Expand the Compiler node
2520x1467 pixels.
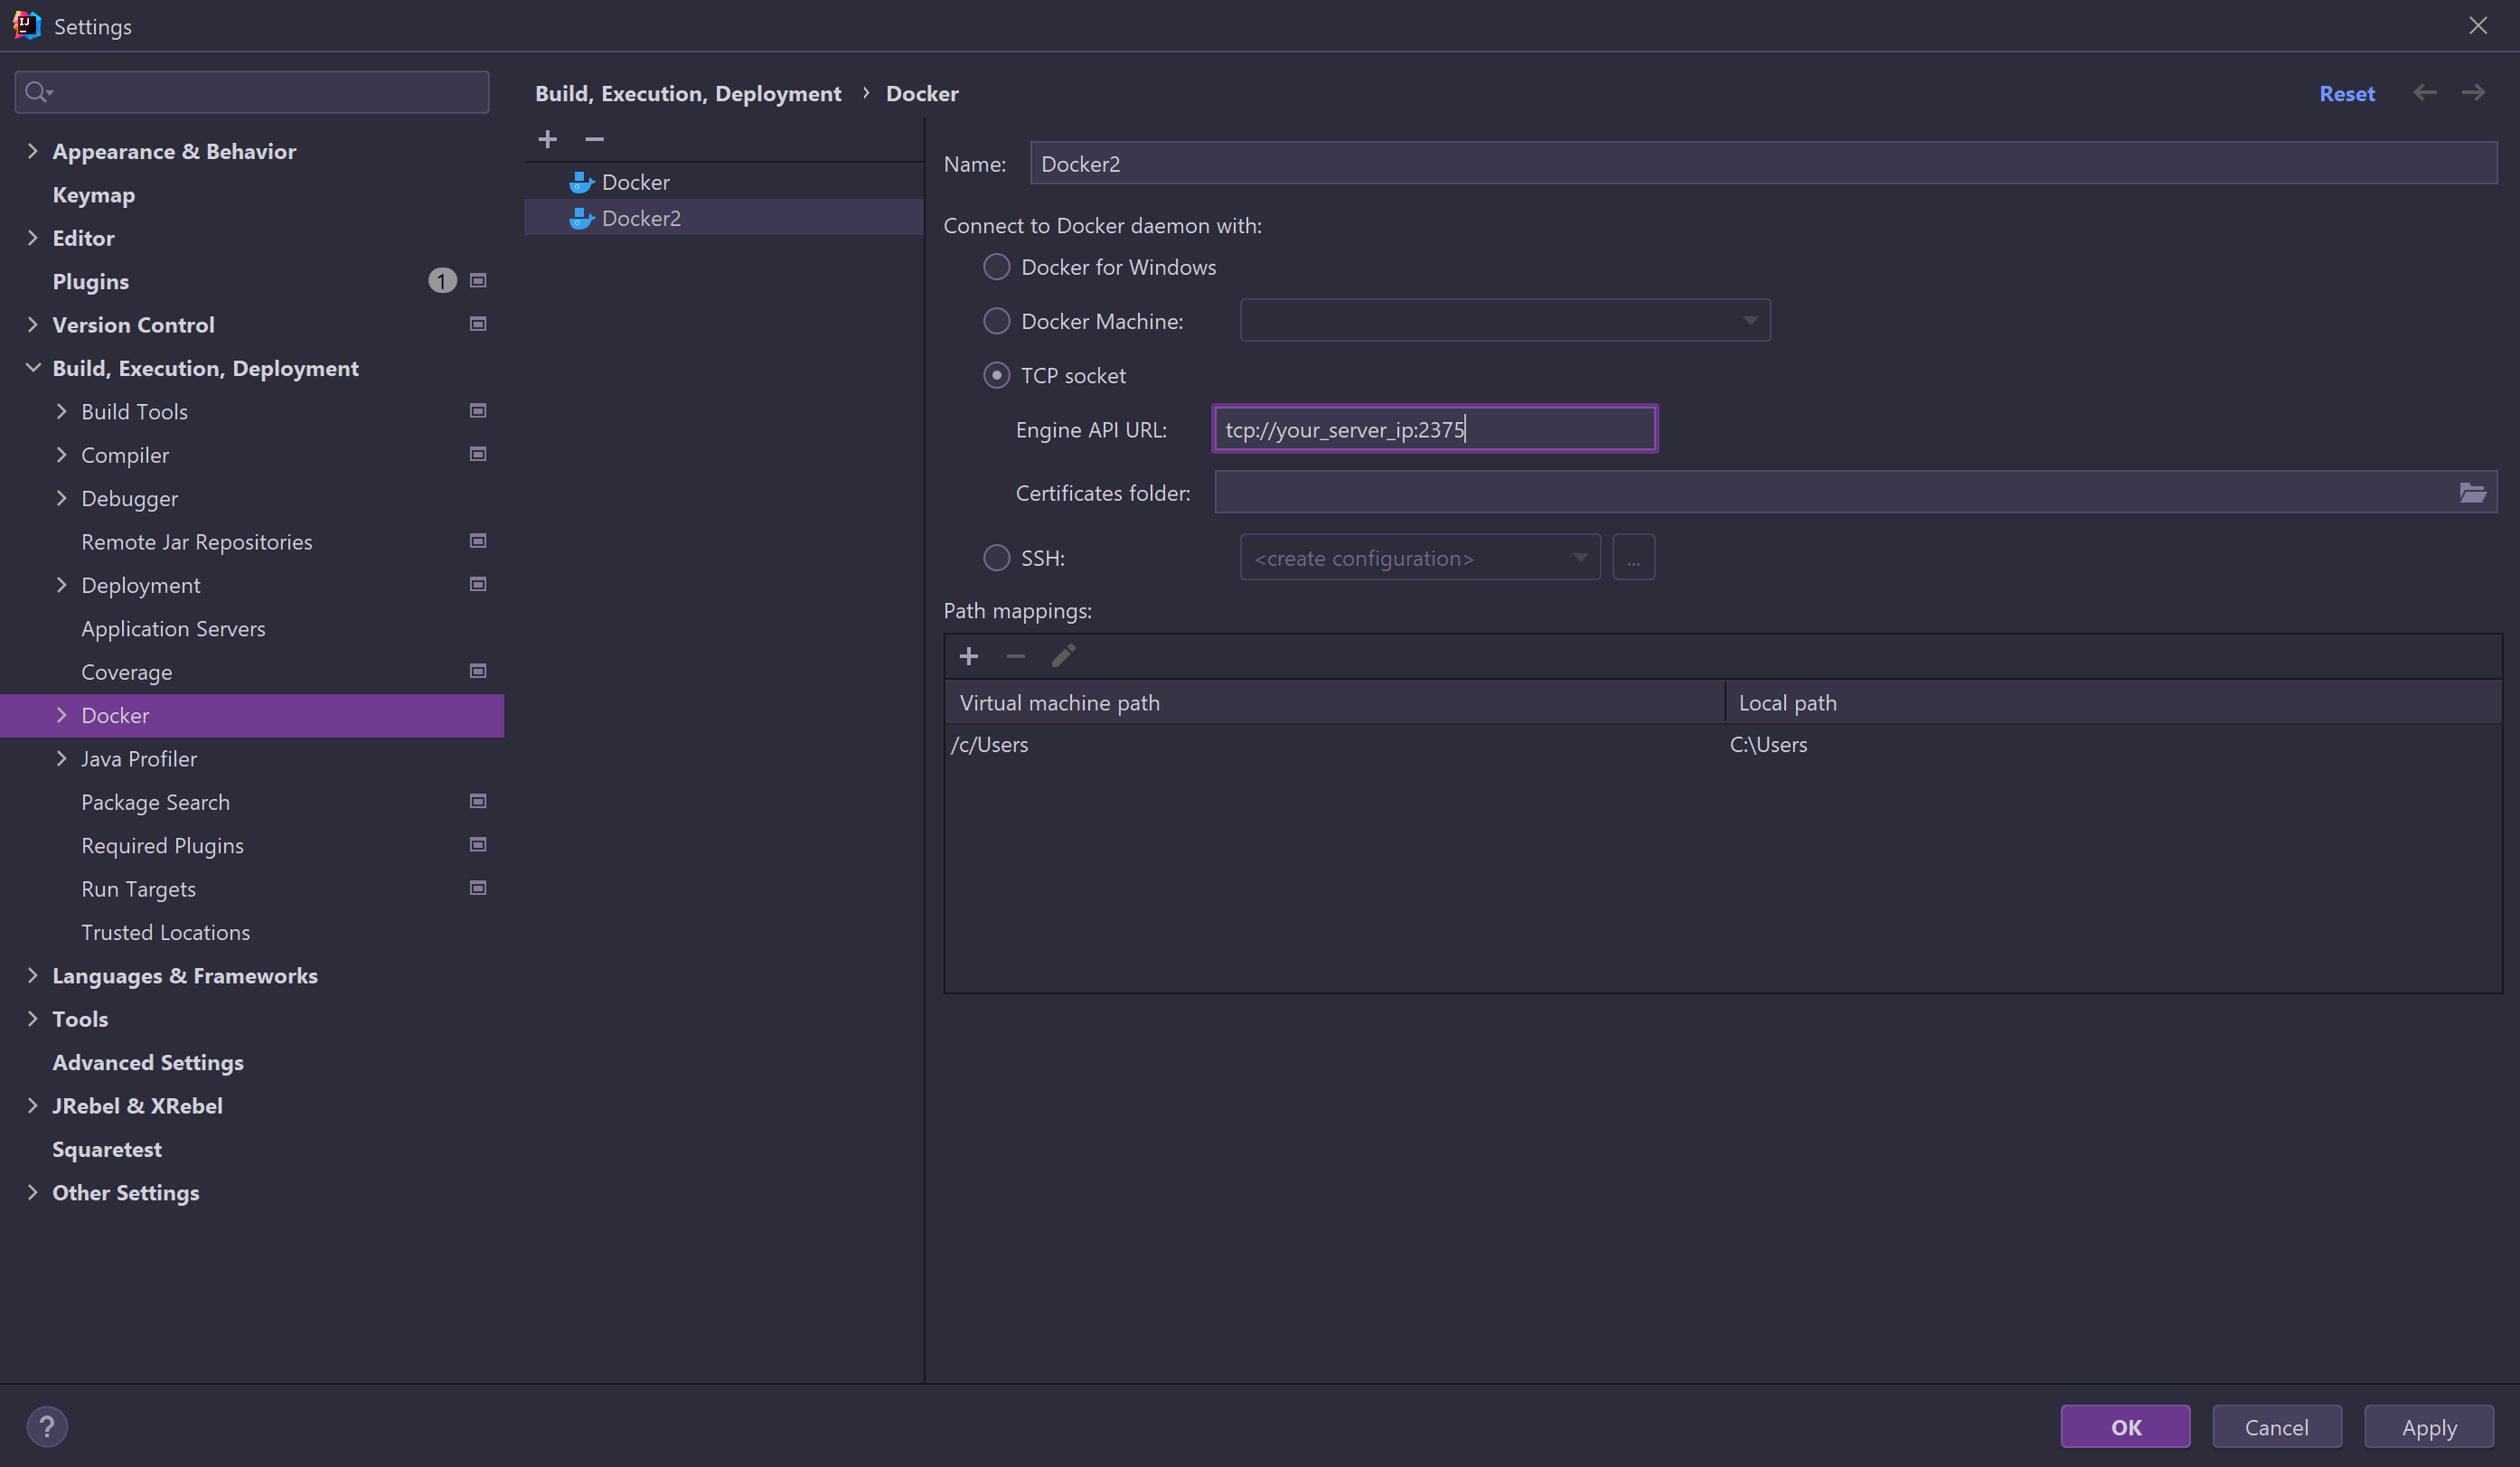(x=61, y=454)
